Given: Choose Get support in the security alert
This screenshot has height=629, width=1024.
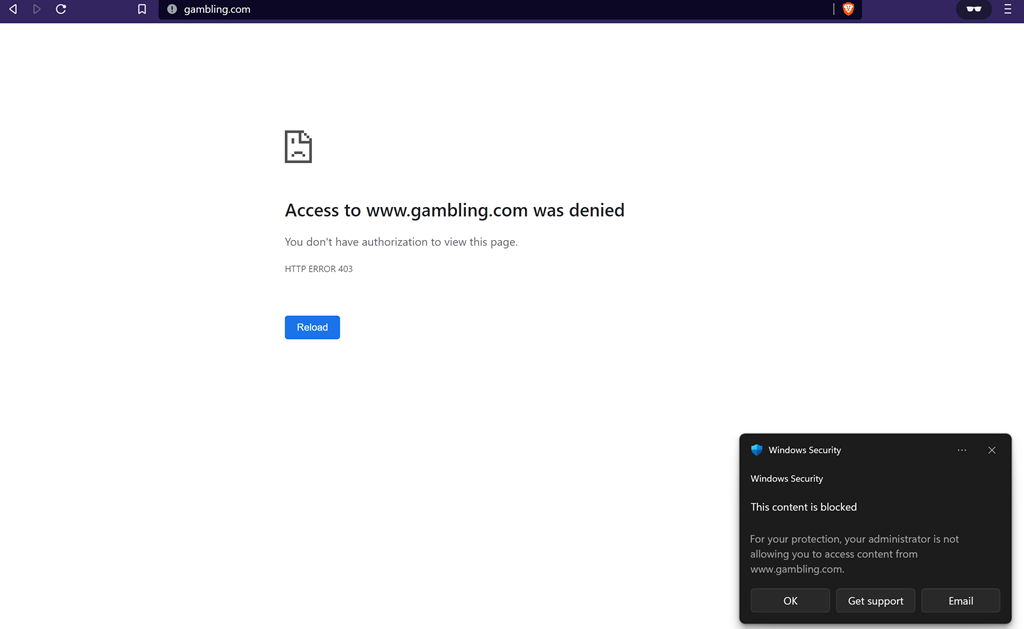Looking at the screenshot, I should point(875,601).
